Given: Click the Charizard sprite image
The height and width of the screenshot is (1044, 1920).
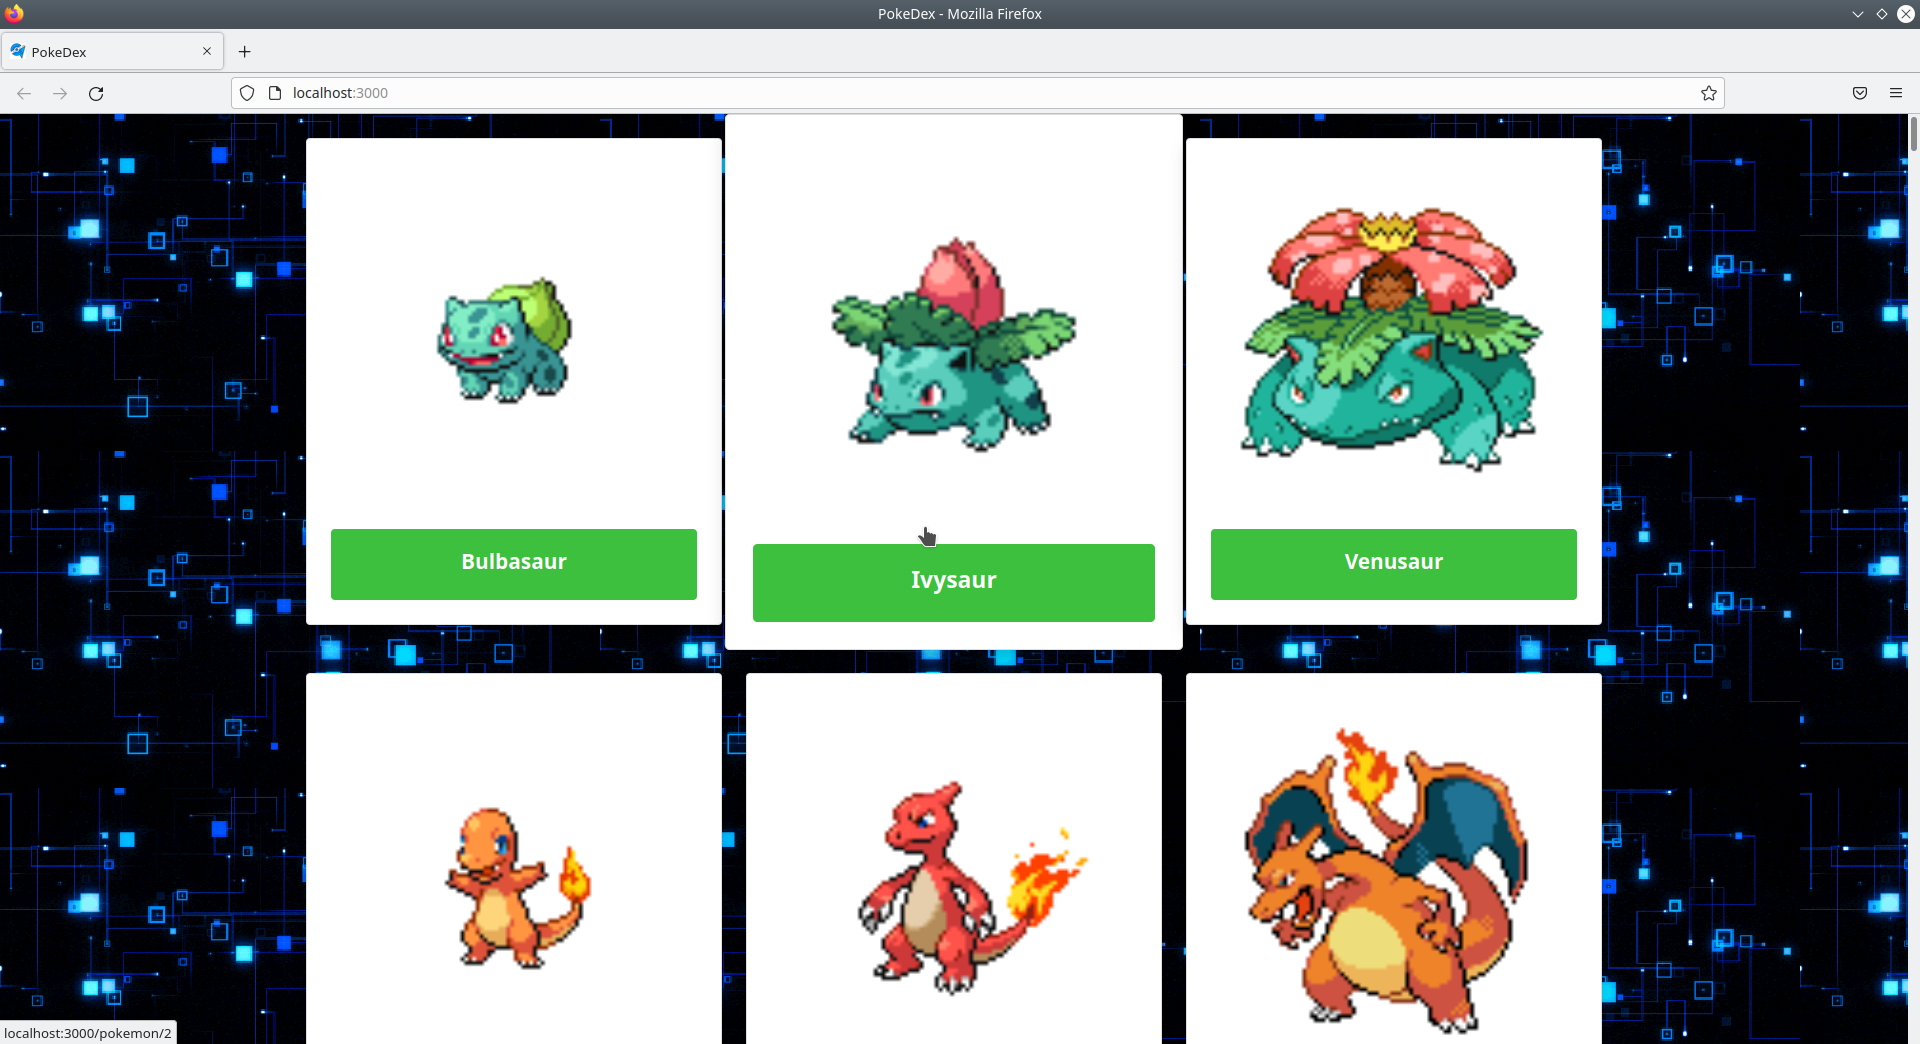Looking at the screenshot, I should (x=1386, y=880).
